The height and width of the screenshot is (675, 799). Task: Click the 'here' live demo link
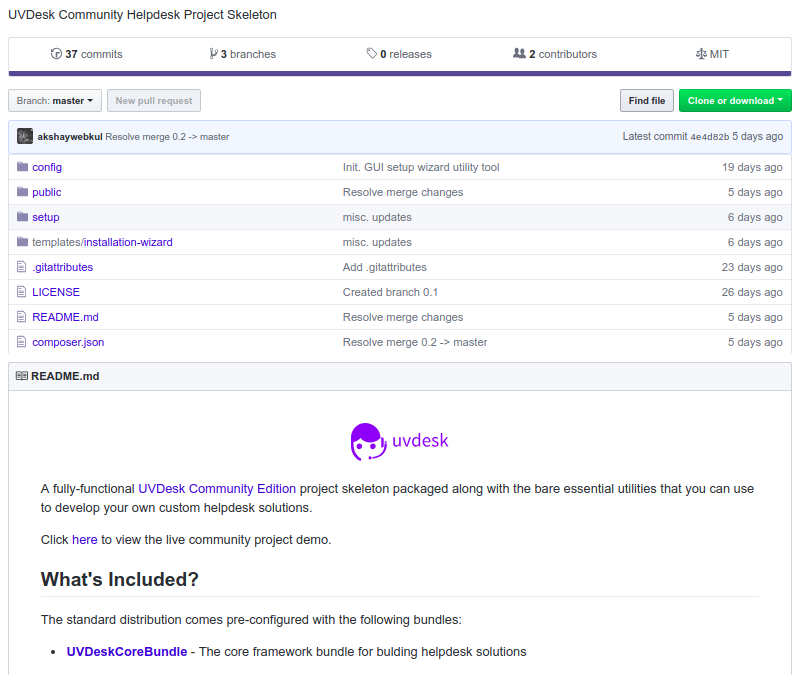point(85,539)
